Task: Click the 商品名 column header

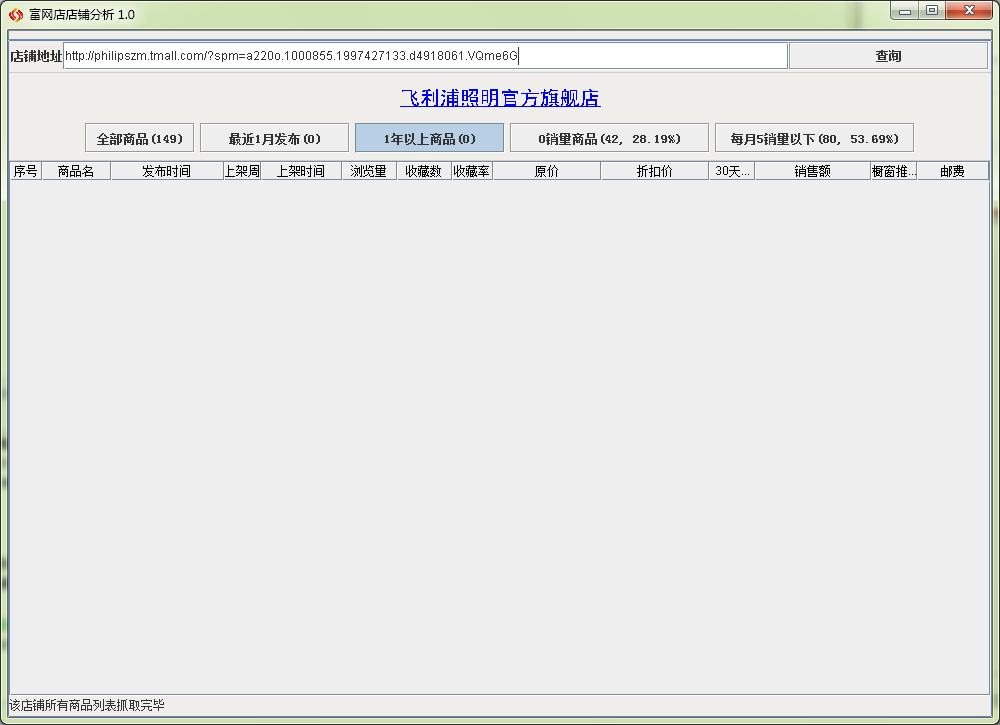Action: tap(76, 171)
